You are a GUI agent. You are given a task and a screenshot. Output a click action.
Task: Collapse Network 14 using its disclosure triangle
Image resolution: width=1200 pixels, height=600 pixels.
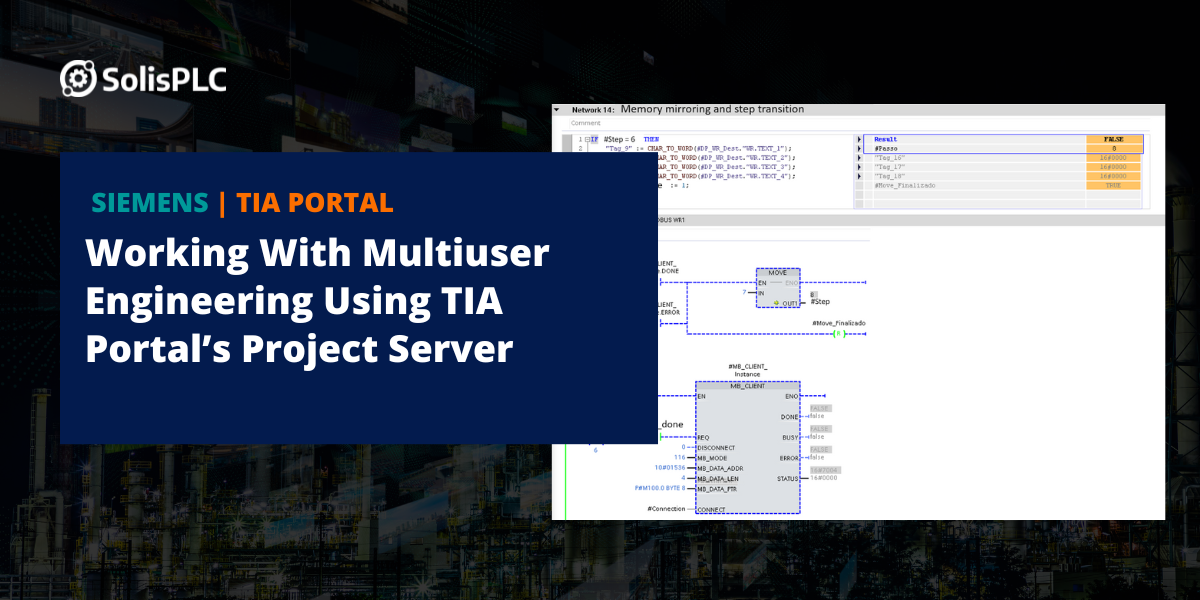[557, 108]
